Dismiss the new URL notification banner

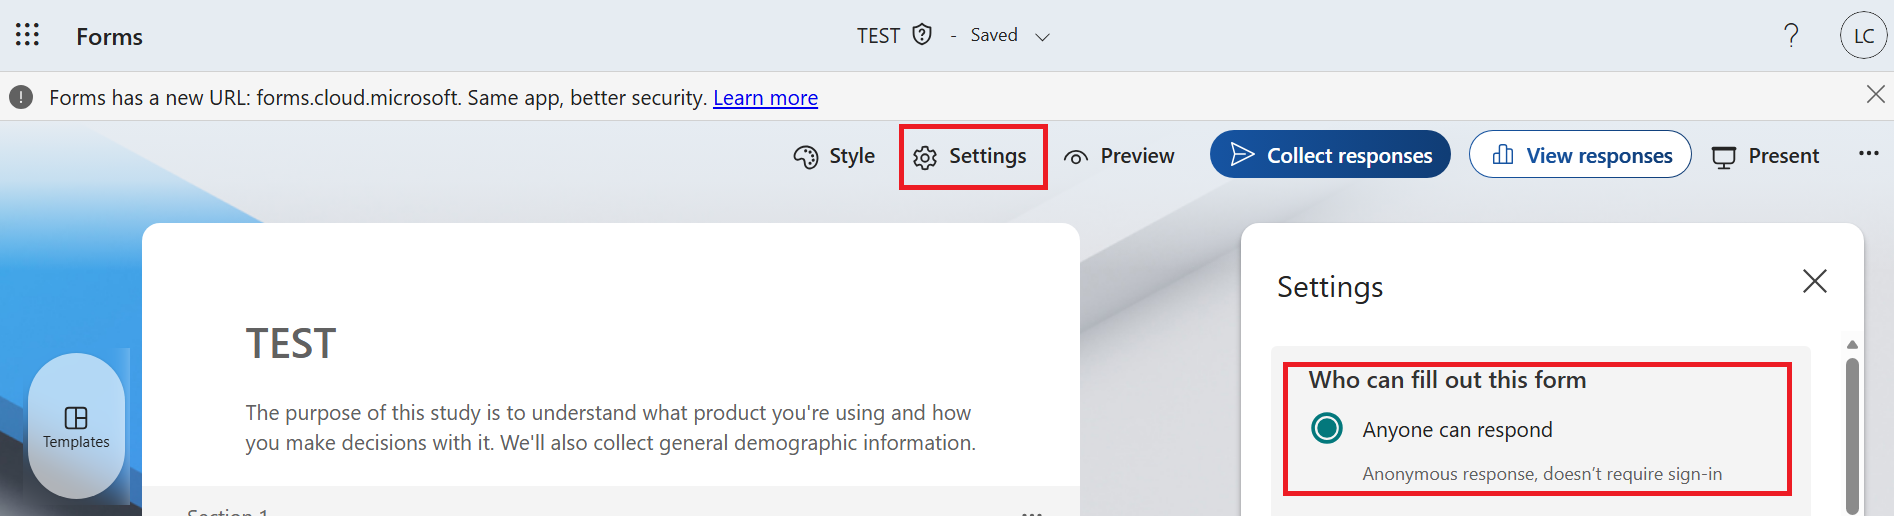[x=1875, y=94]
